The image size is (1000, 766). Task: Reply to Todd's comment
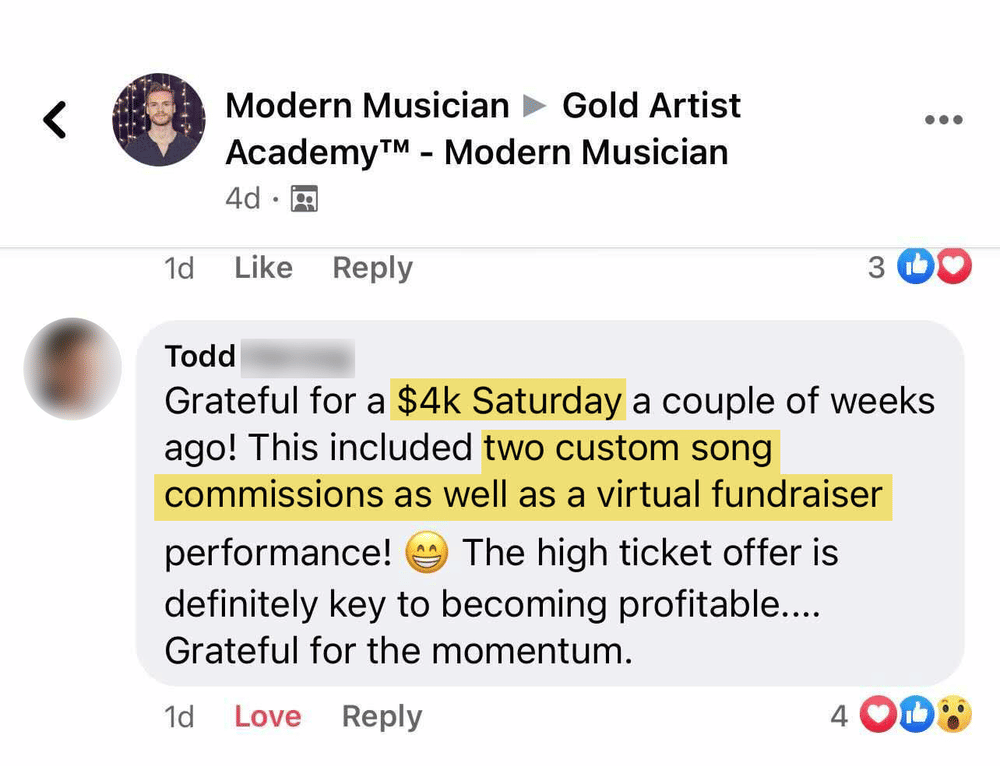pyautogui.click(x=382, y=716)
